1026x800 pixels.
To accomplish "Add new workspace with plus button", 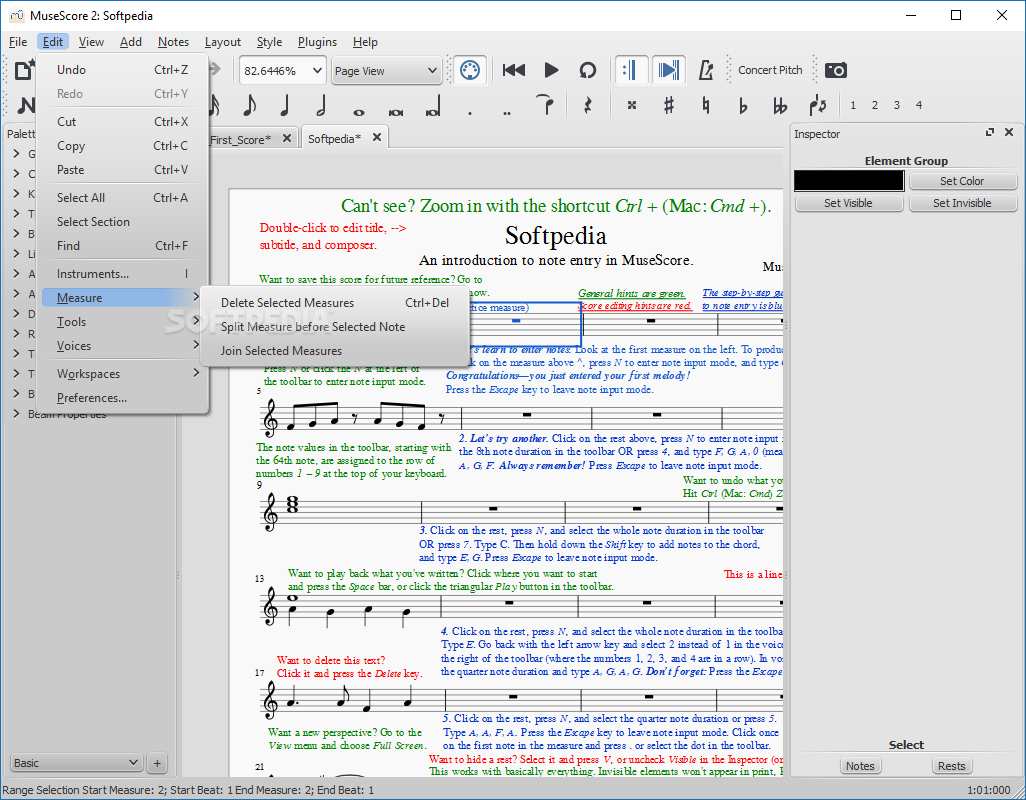I will 157,763.
